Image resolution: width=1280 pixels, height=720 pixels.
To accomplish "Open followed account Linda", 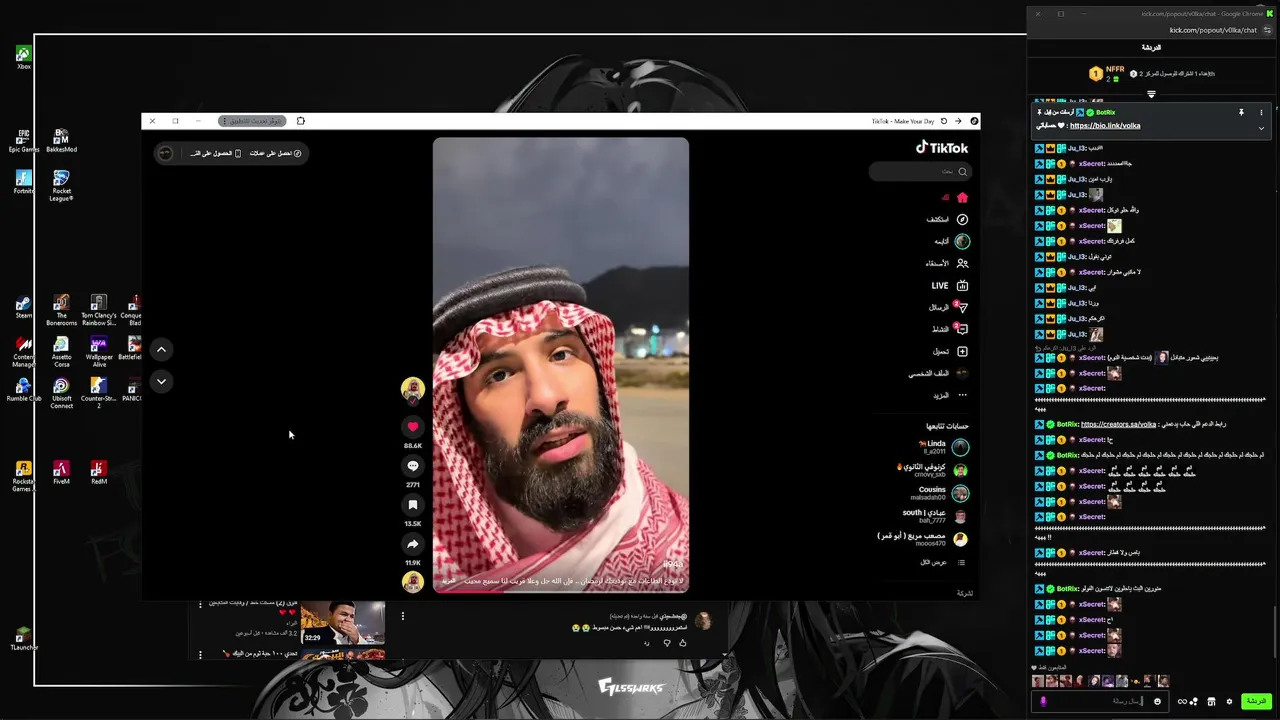I will coord(942,447).
